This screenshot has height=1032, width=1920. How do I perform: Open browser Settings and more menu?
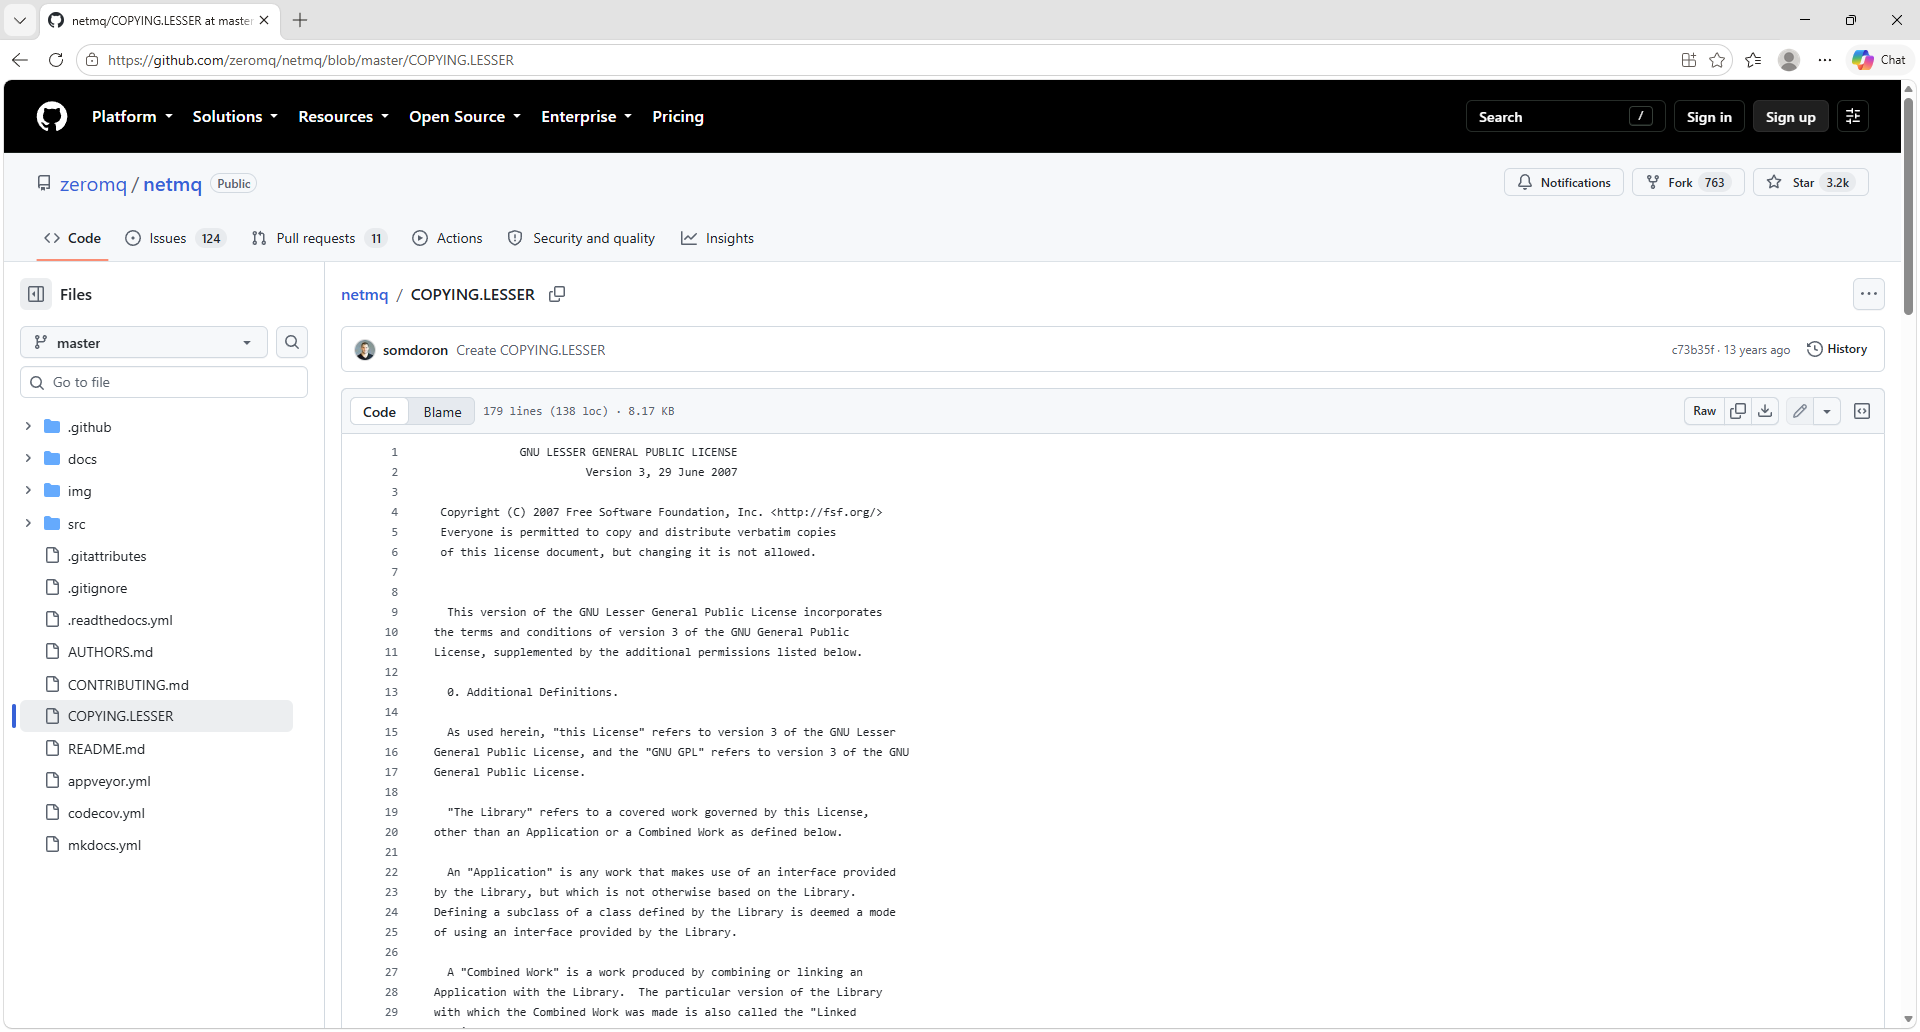(1825, 60)
